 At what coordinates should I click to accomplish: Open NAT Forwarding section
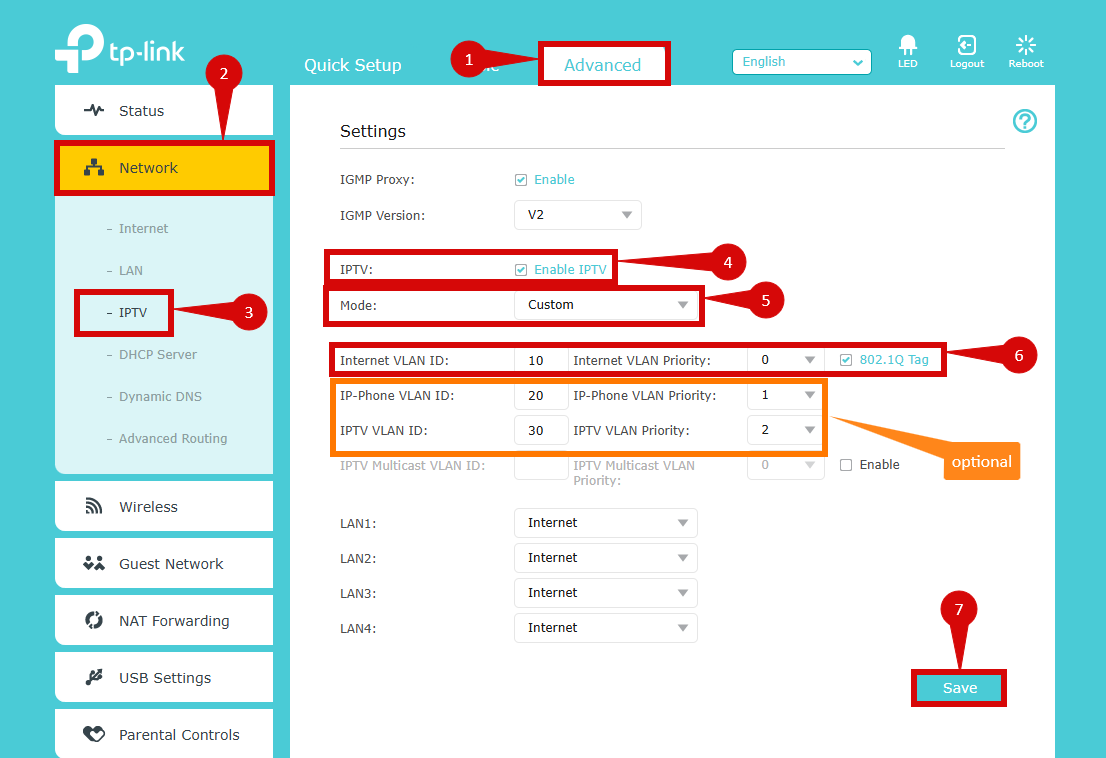173,621
